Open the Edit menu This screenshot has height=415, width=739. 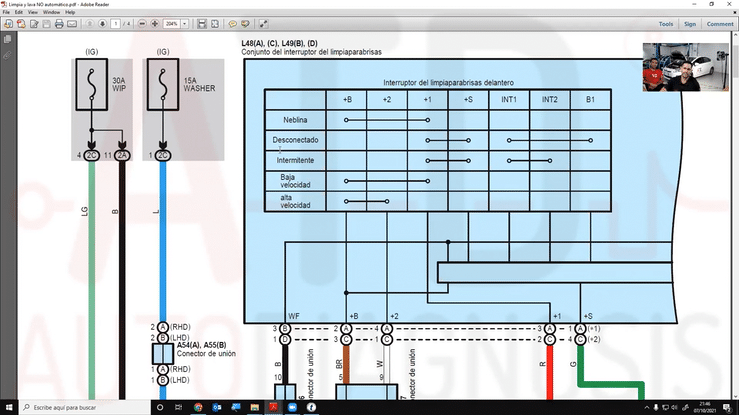(x=19, y=12)
